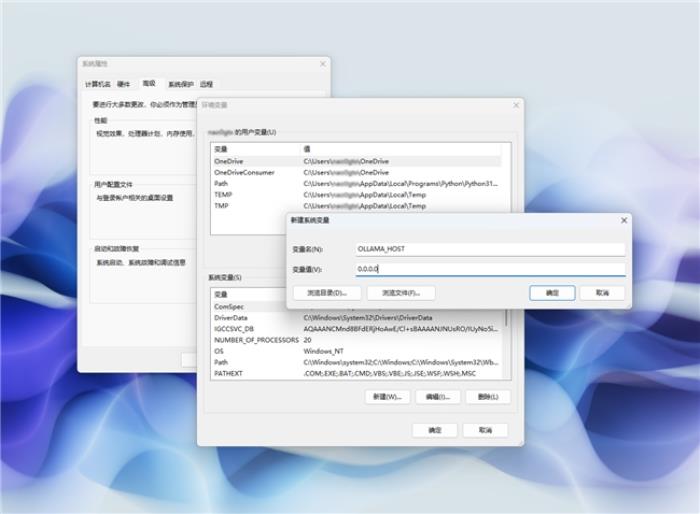
Task: Select the PATHEXT system variable row
Action: pos(357,373)
